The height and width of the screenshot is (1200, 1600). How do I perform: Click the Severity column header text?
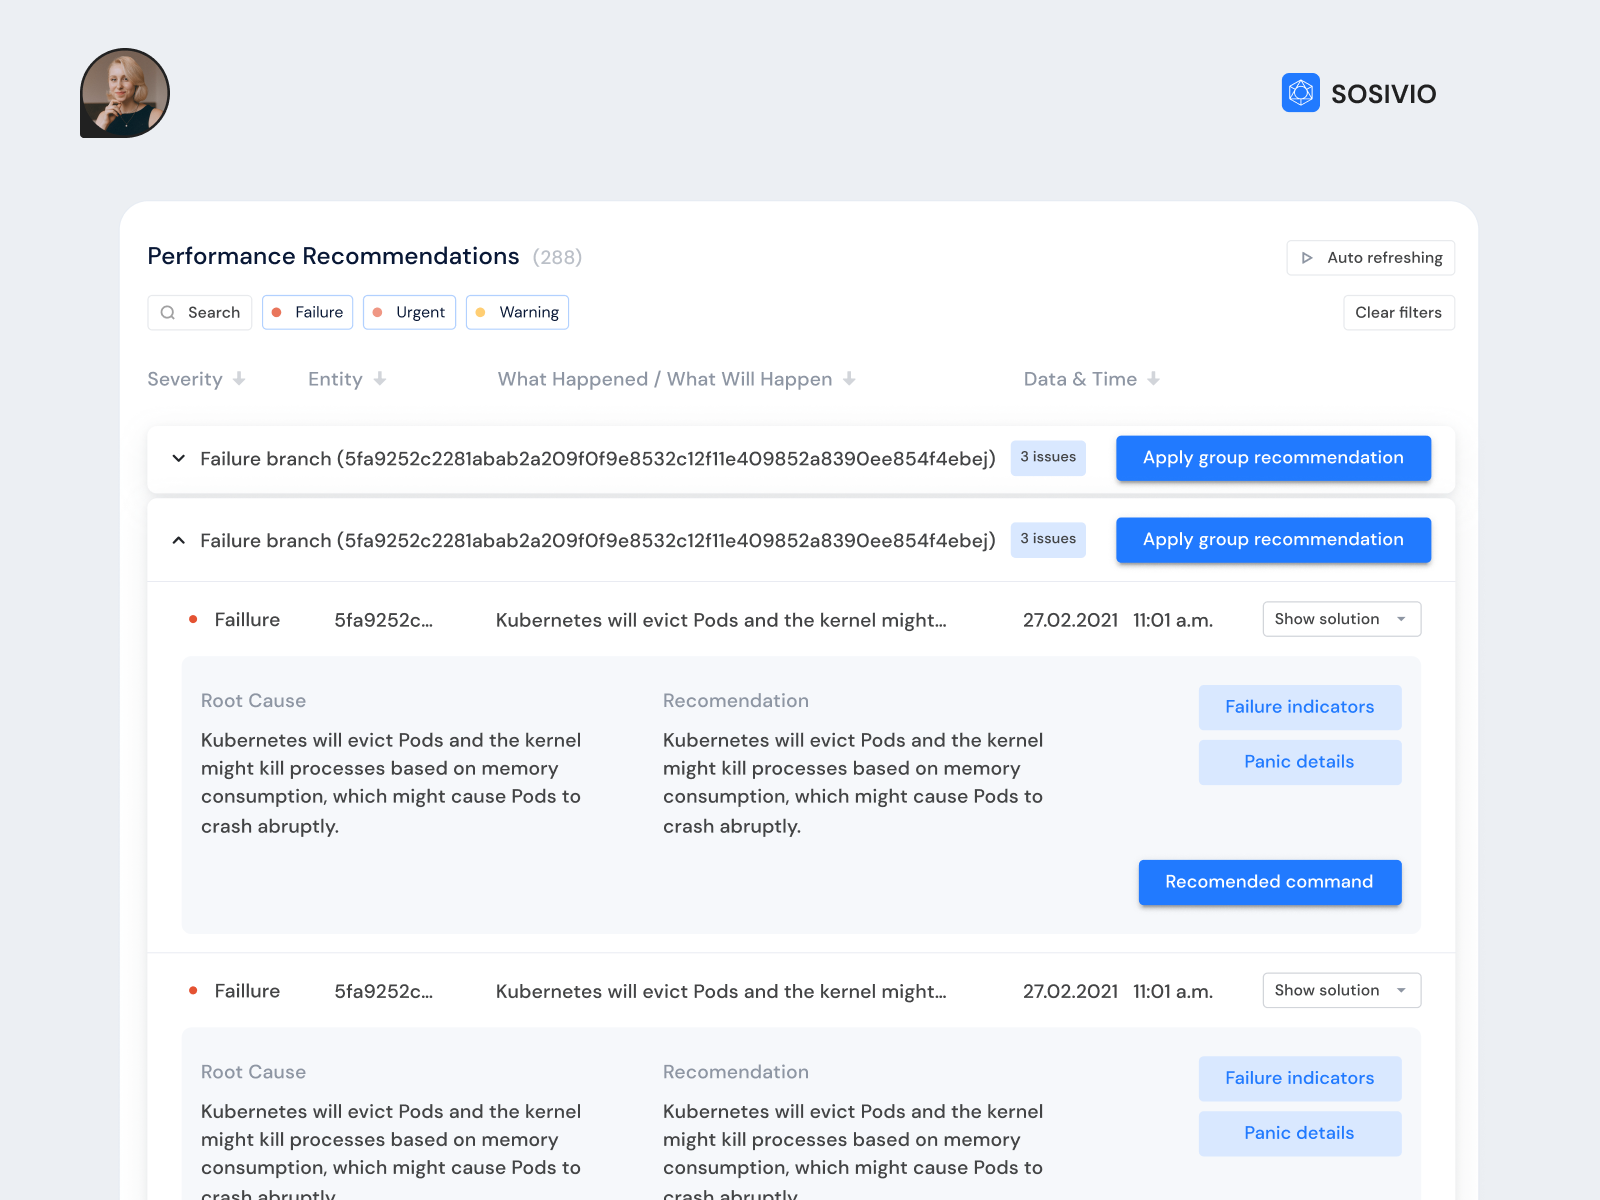[185, 379]
